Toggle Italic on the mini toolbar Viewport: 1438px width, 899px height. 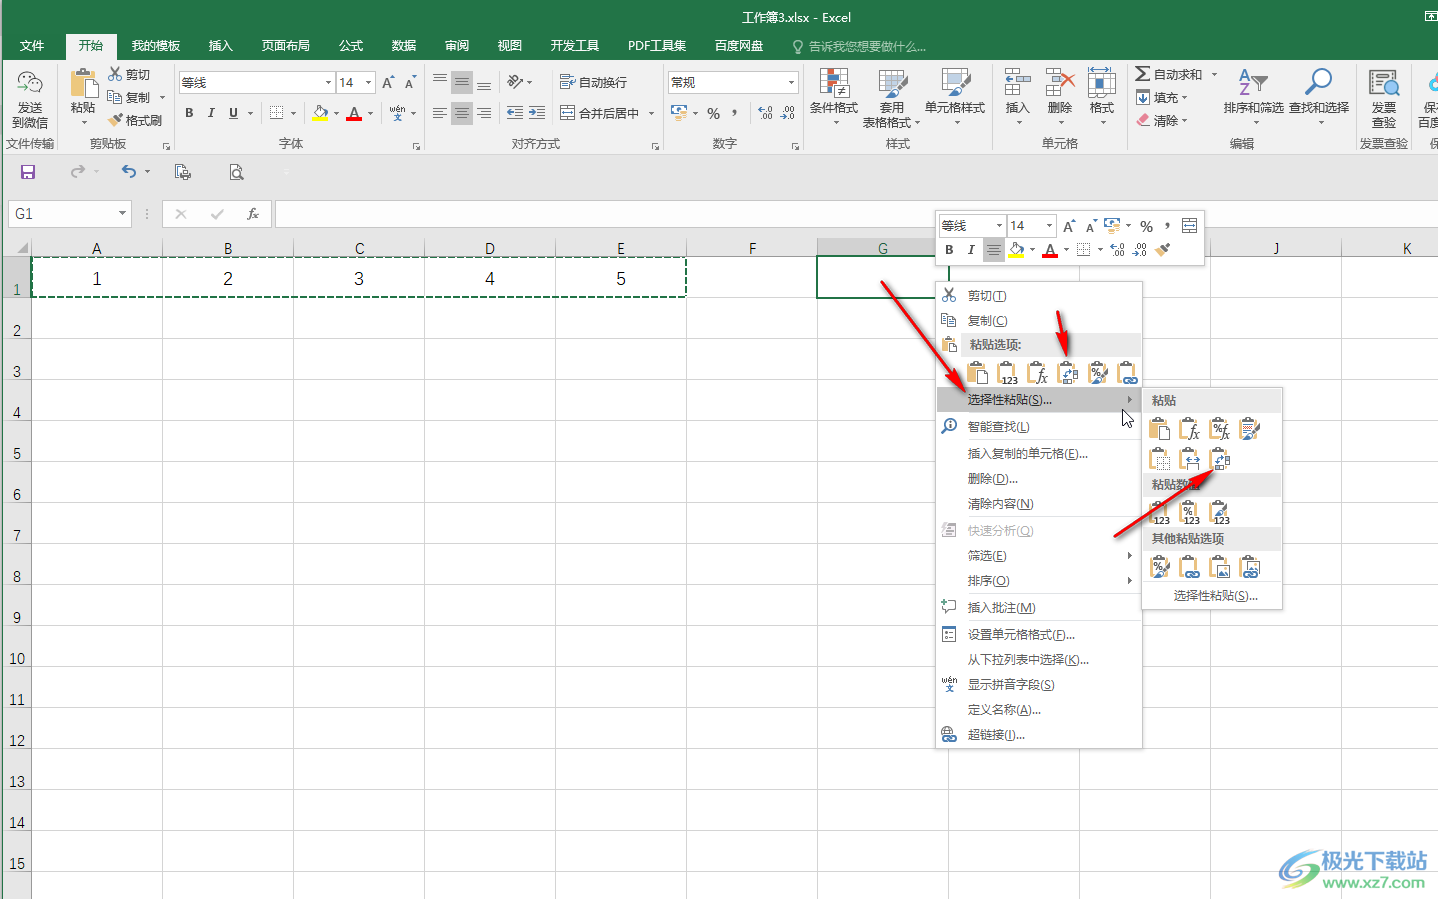pyautogui.click(x=970, y=250)
